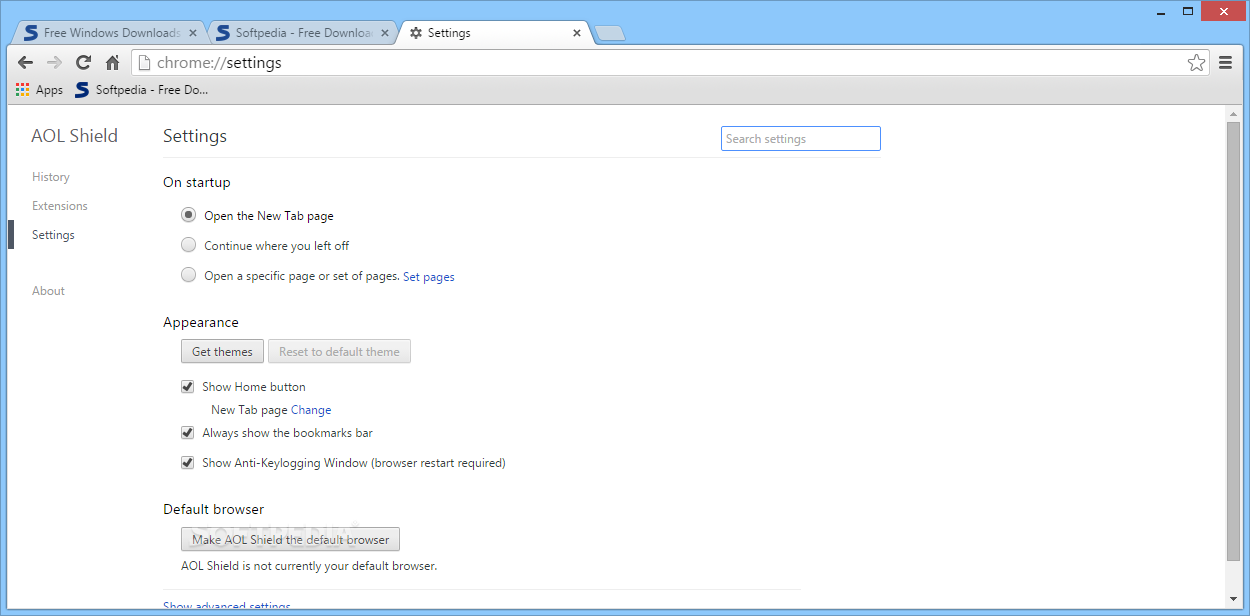Click Show advanced settings link
The width and height of the screenshot is (1250, 616).
tap(227, 607)
